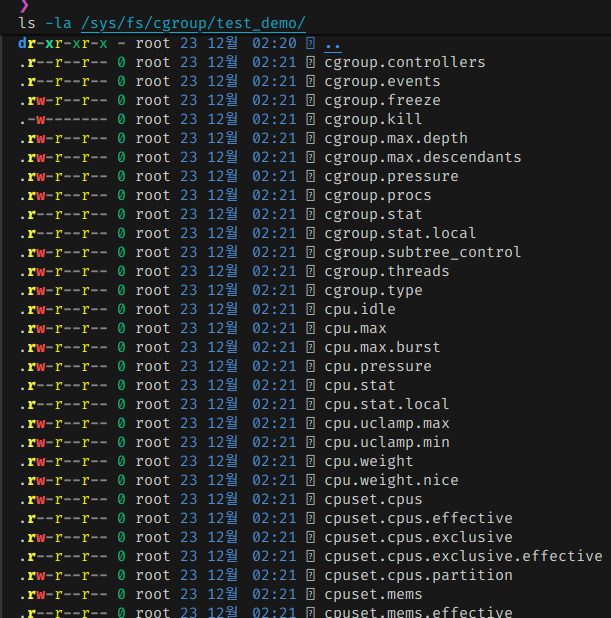Click the file icon next to cpu.weight
This screenshot has height=618, width=611.
click(x=310, y=462)
